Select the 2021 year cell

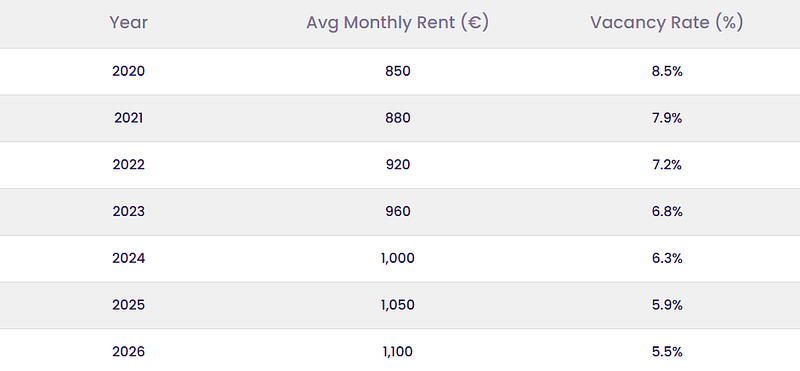(x=129, y=118)
